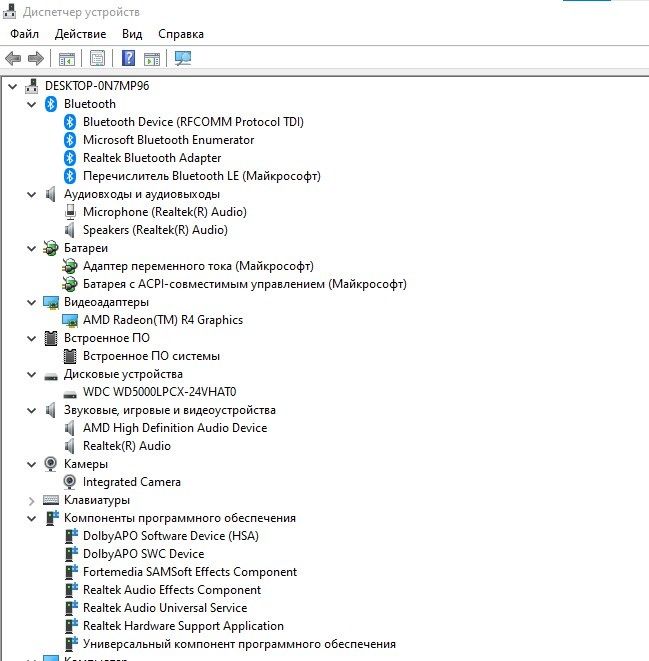Click the Integrated Camera webcam icon

[70, 482]
